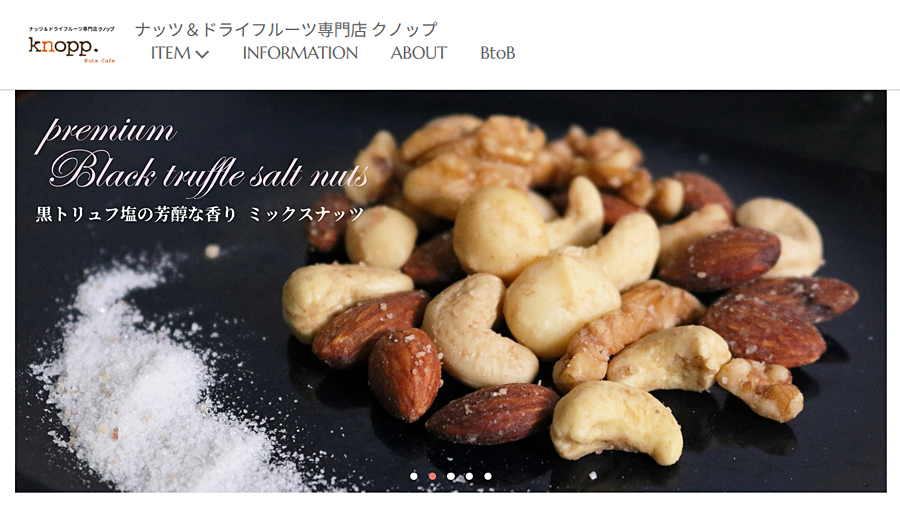Open the ITEM navigation menu
This screenshot has height=510, width=900.
point(179,53)
